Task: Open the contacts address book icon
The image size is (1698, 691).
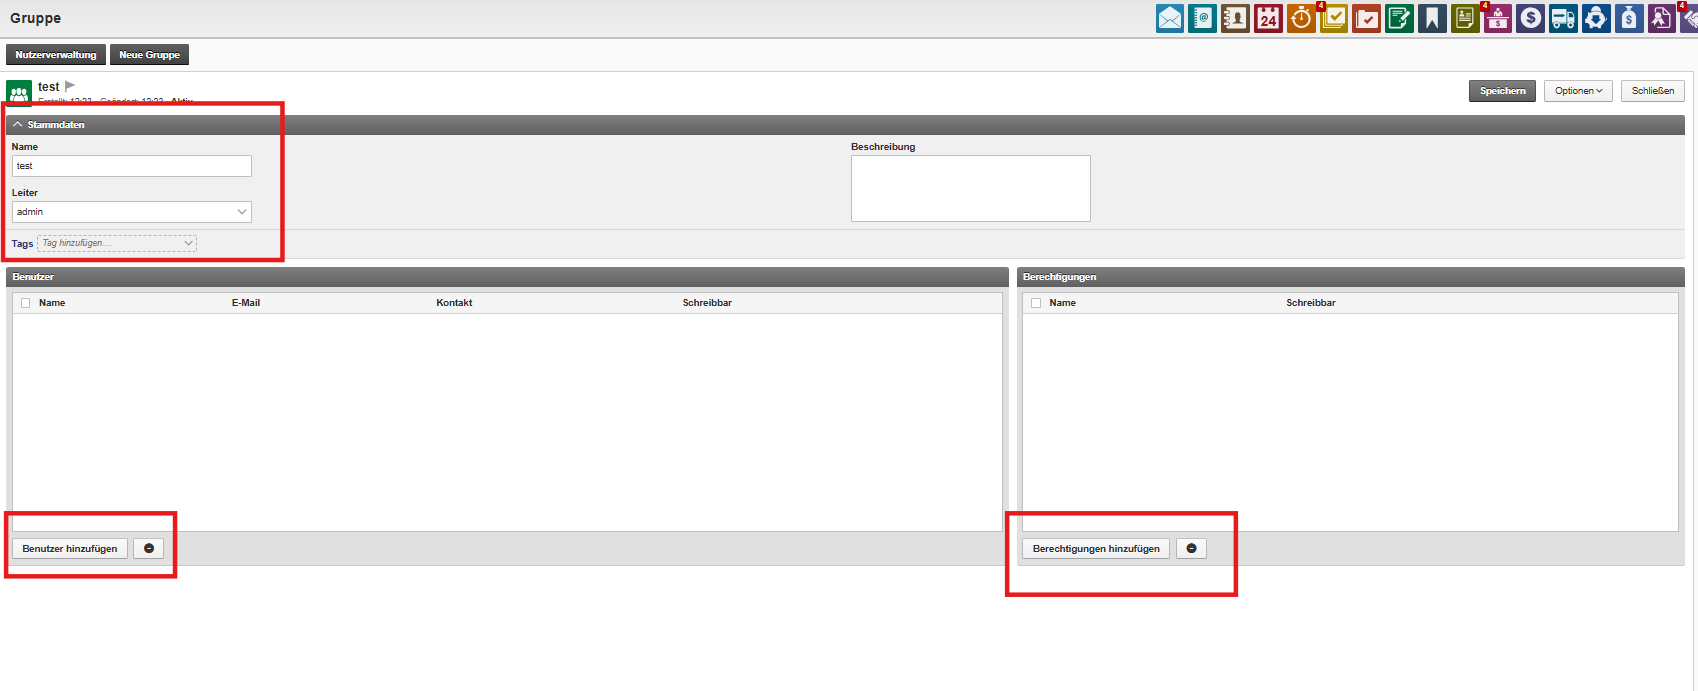Action: click(1235, 18)
